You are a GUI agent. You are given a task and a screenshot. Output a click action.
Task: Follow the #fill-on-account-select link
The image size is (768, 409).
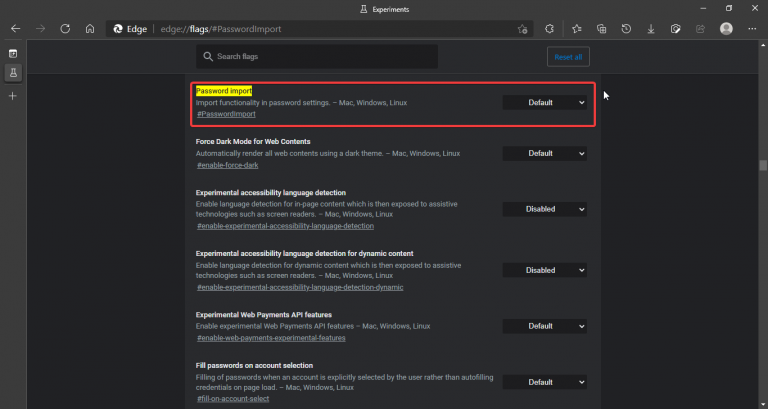coord(233,399)
